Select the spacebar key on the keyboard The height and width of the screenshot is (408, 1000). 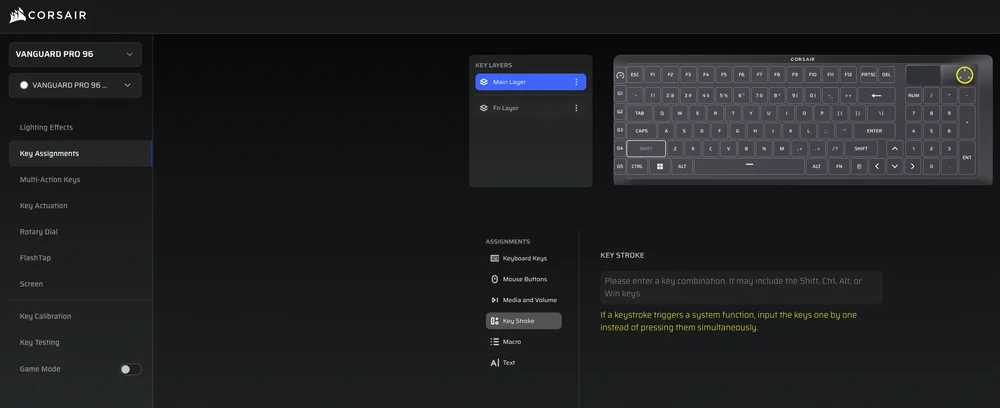(749, 166)
